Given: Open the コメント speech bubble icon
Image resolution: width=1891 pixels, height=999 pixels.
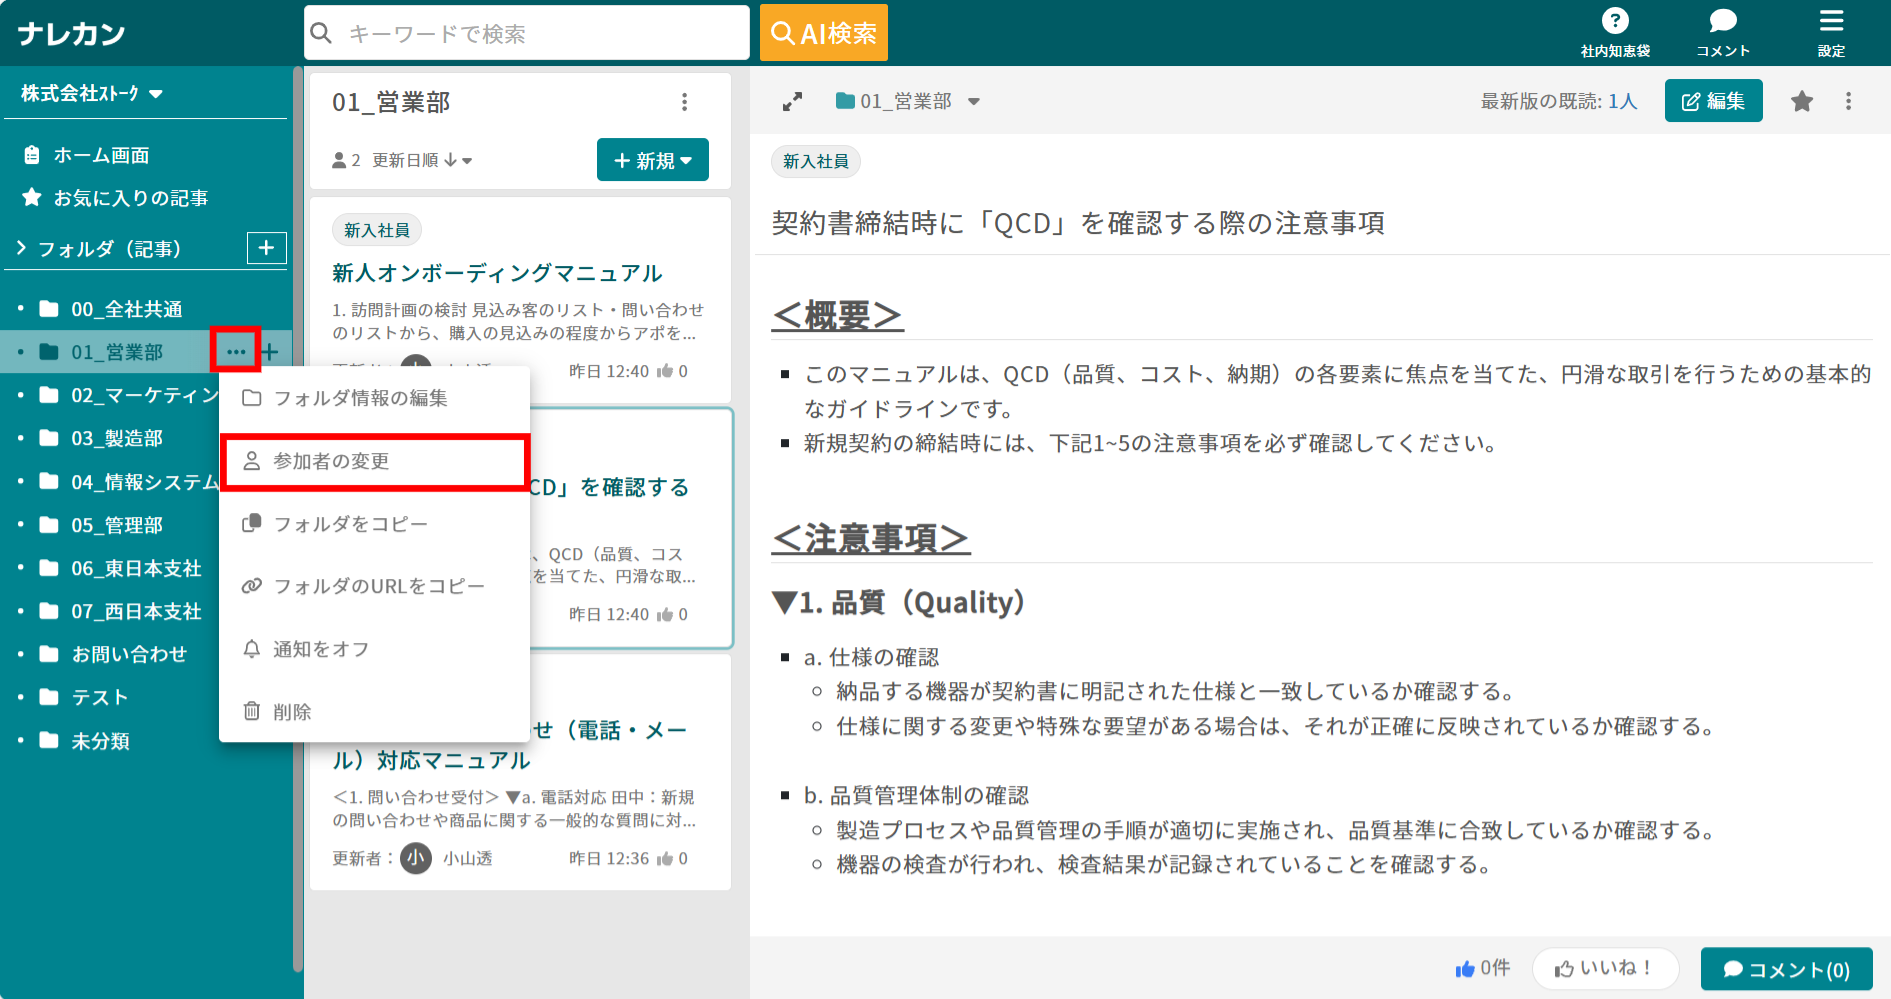Looking at the screenshot, I should coord(1722,19).
